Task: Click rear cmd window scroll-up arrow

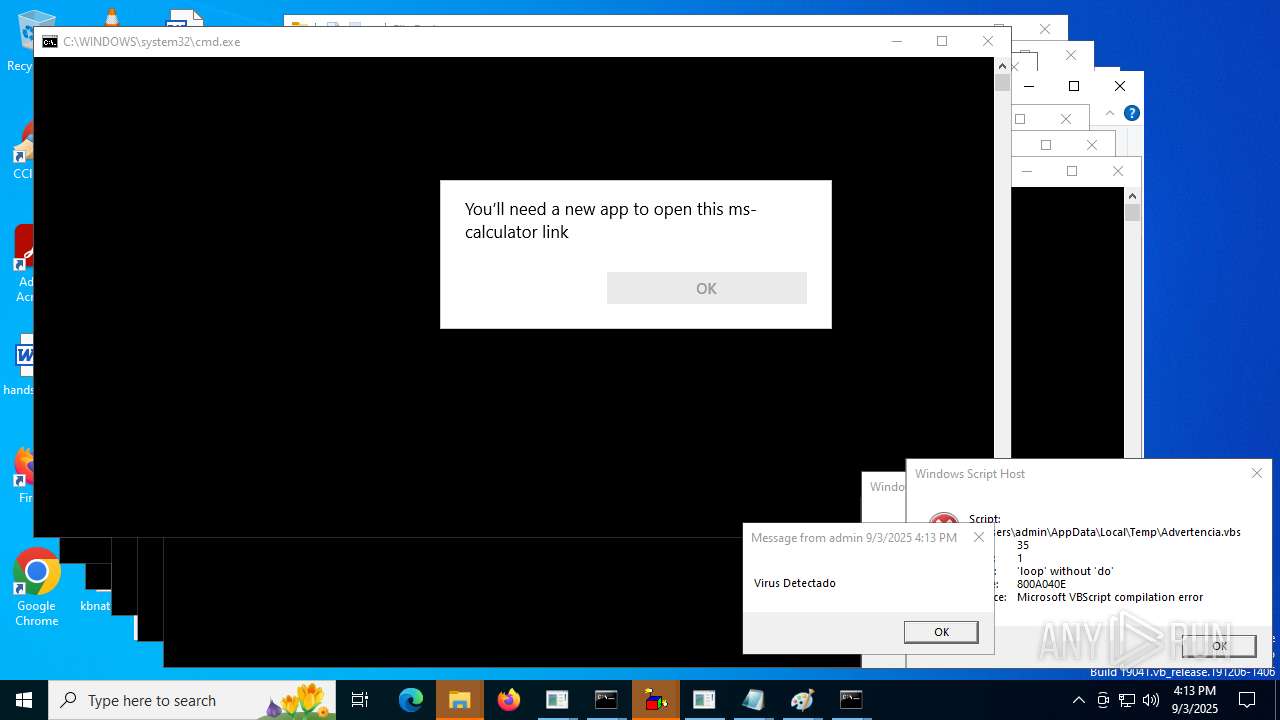Action: click(1132, 196)
